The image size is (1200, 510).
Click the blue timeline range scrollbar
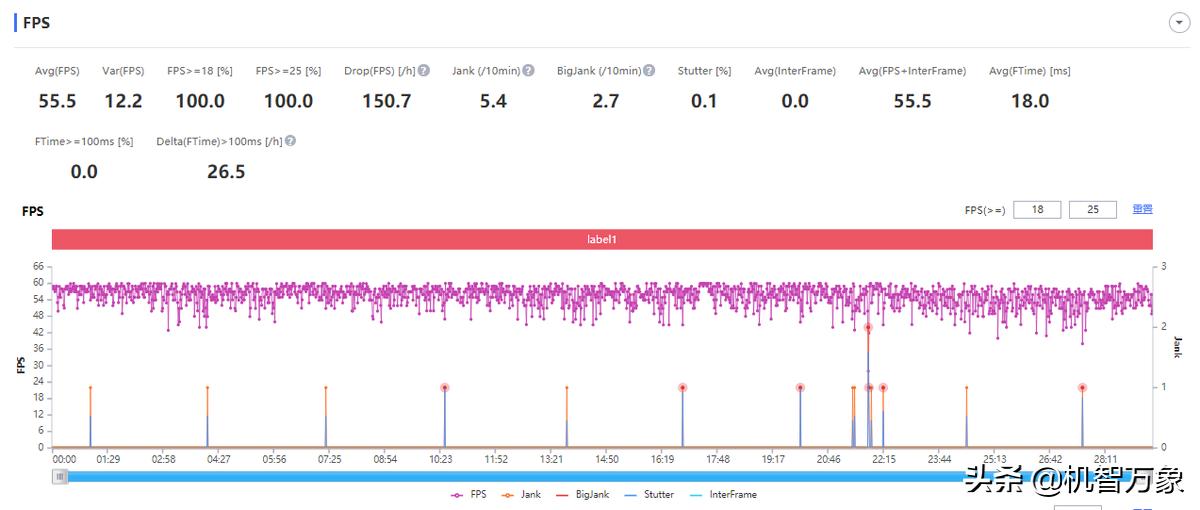coord(500,477)
